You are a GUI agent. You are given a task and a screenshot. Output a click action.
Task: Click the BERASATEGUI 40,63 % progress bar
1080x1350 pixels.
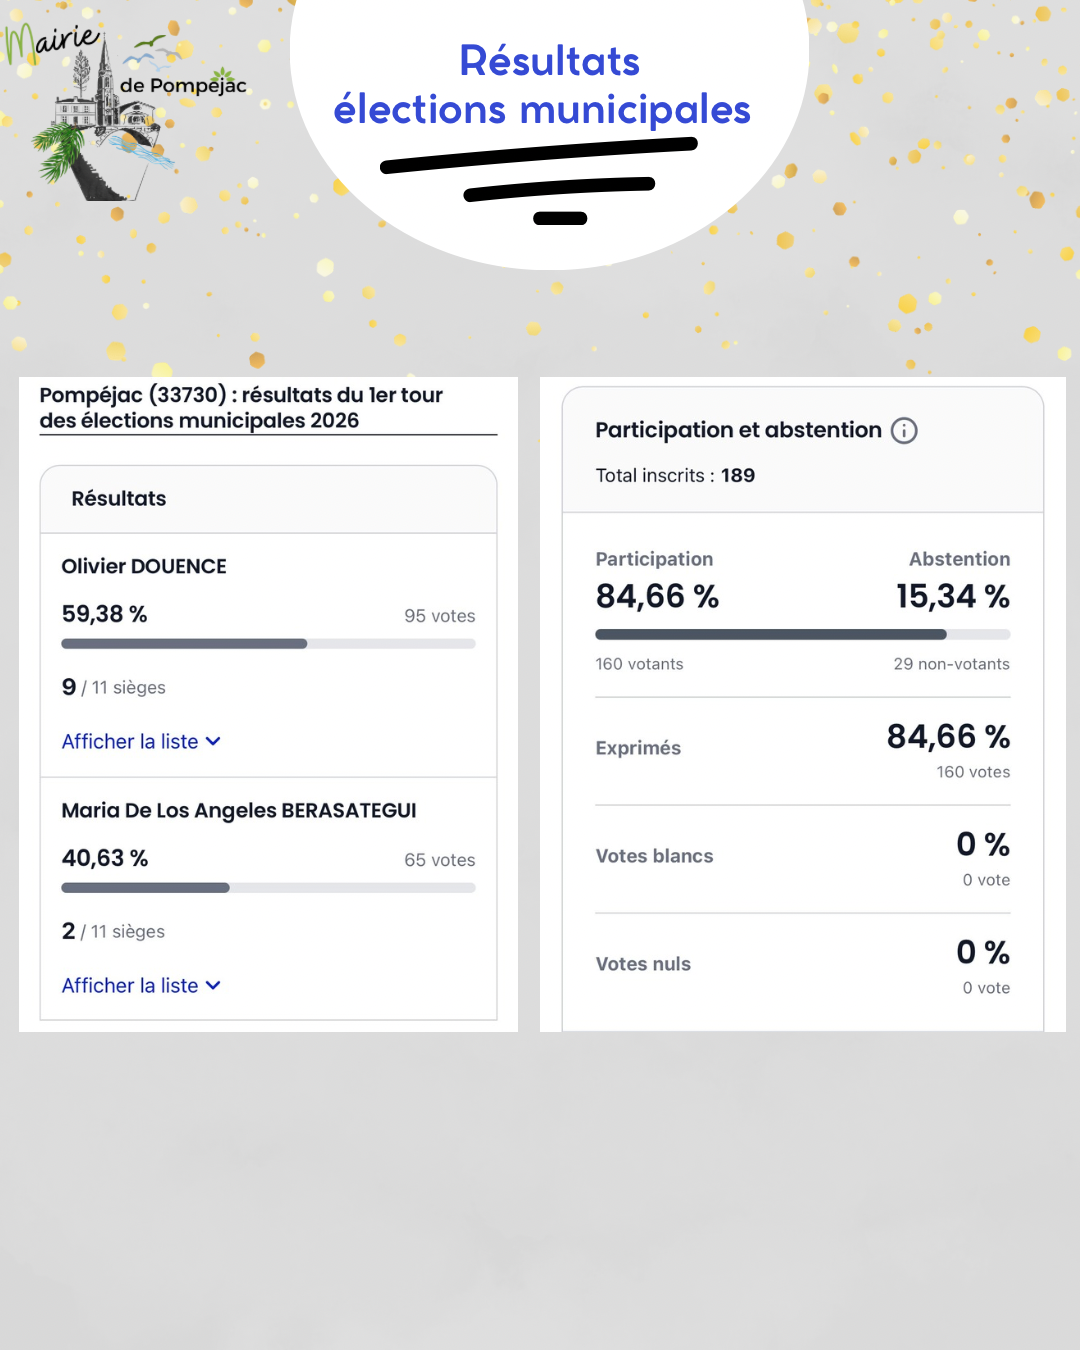click(268, 888)
